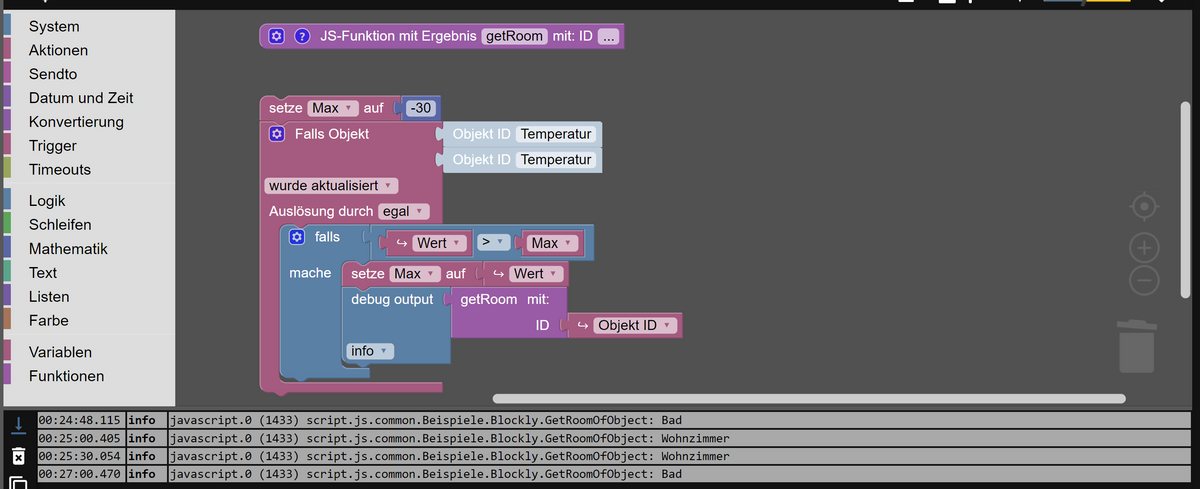Open the Logik block category
Screen dimensions: 1200x489
(x=47, y=201)
